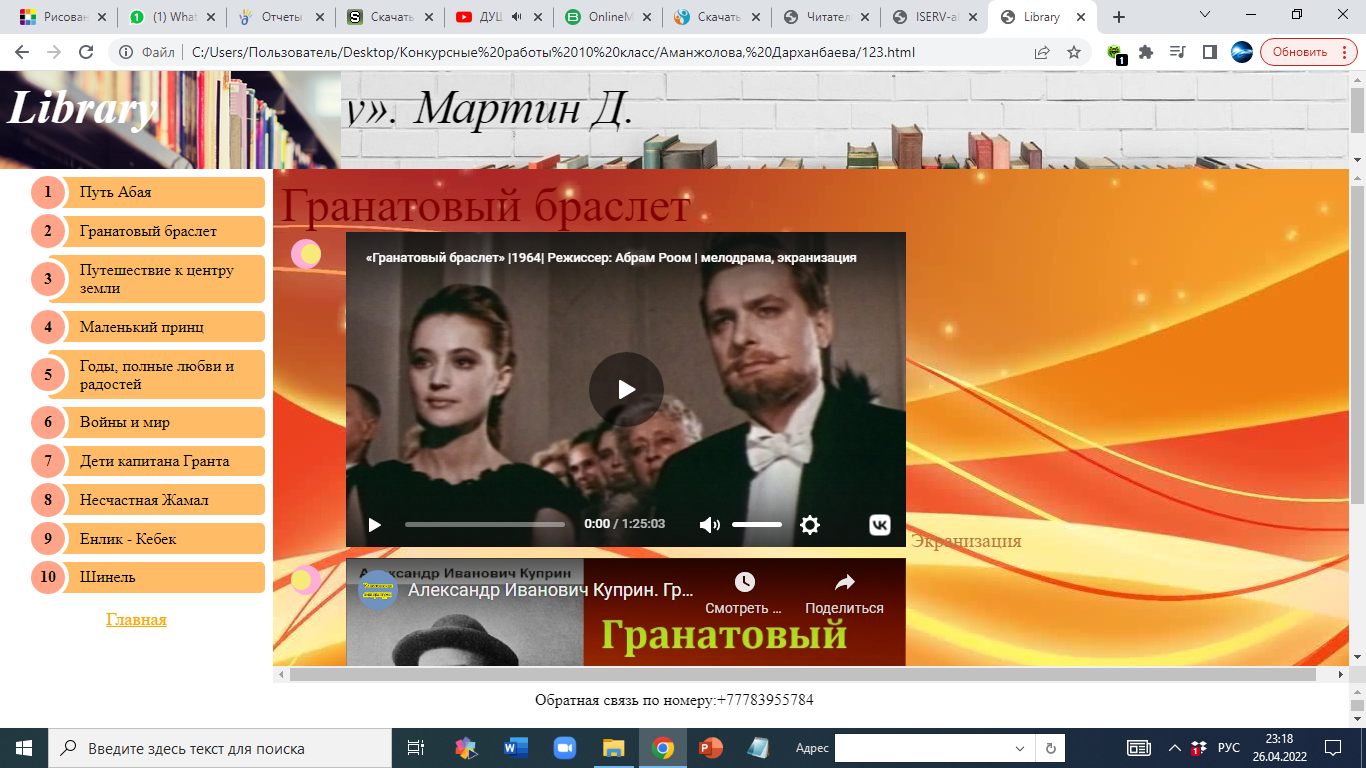Click the Обновить update button
The height and width of the screenshot is (768, 1366).
click(1308, 52)
